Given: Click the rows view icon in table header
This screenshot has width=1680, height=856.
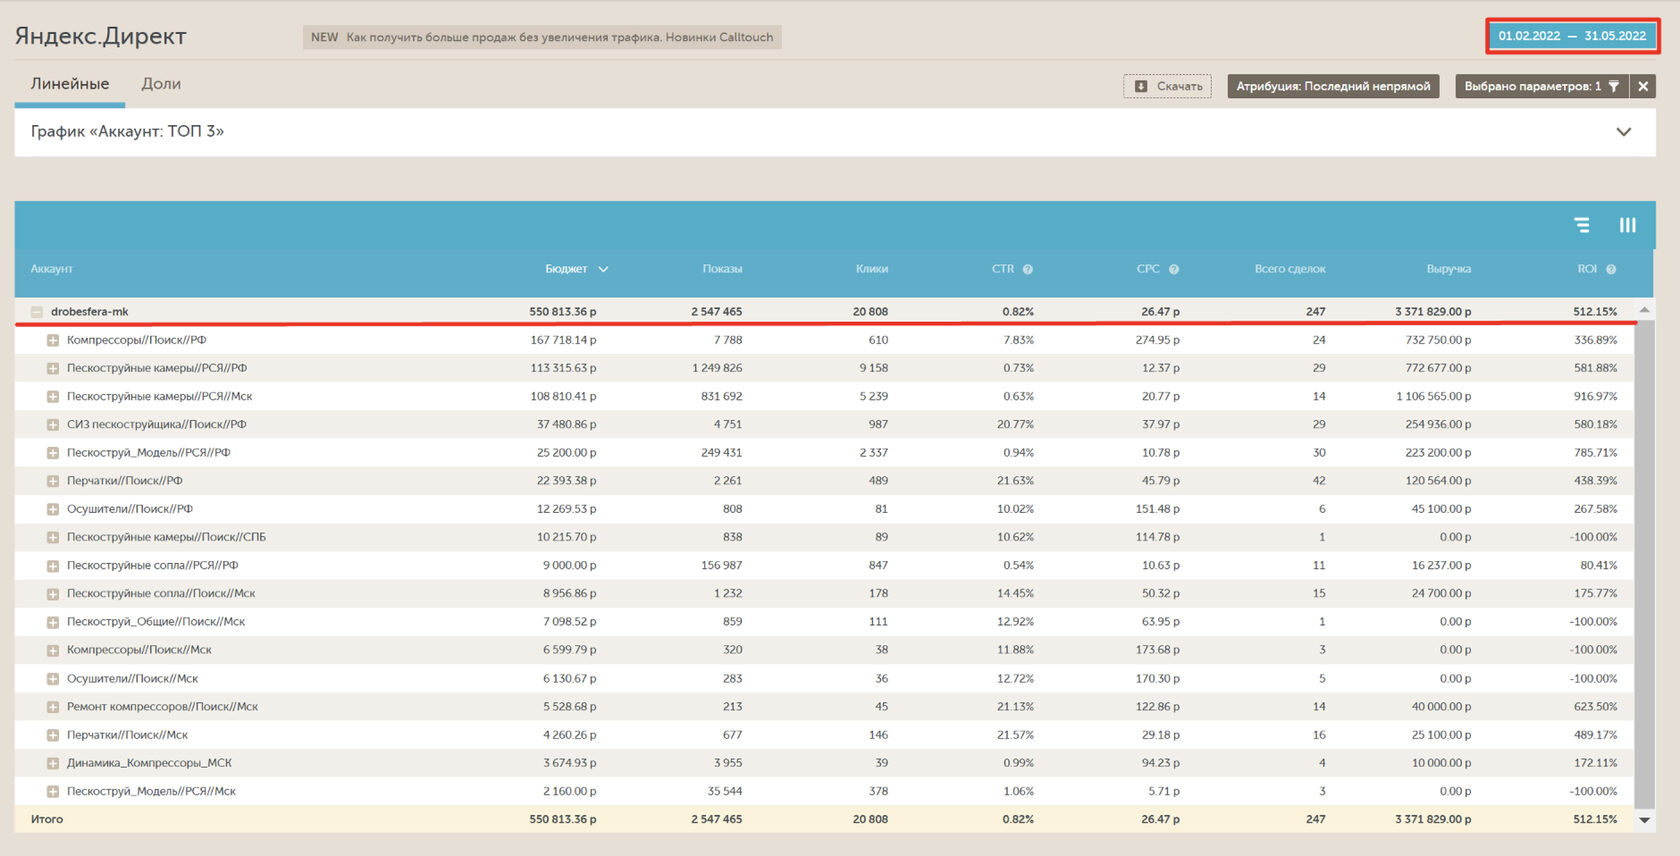Looking at the screenshot, I should coord(1581,225).
